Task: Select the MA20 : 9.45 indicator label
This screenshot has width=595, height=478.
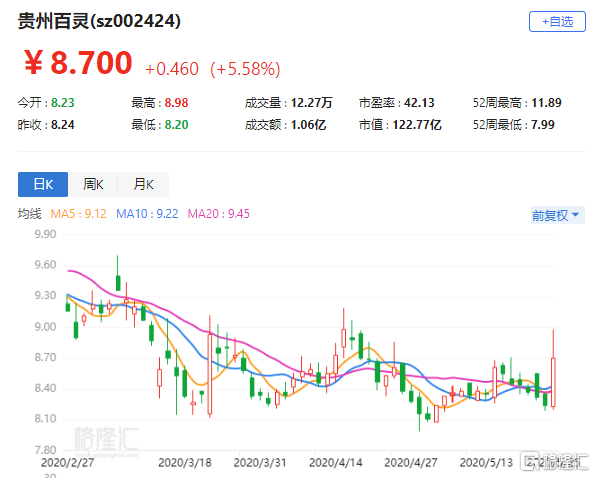Action: [x=219, y=214]
